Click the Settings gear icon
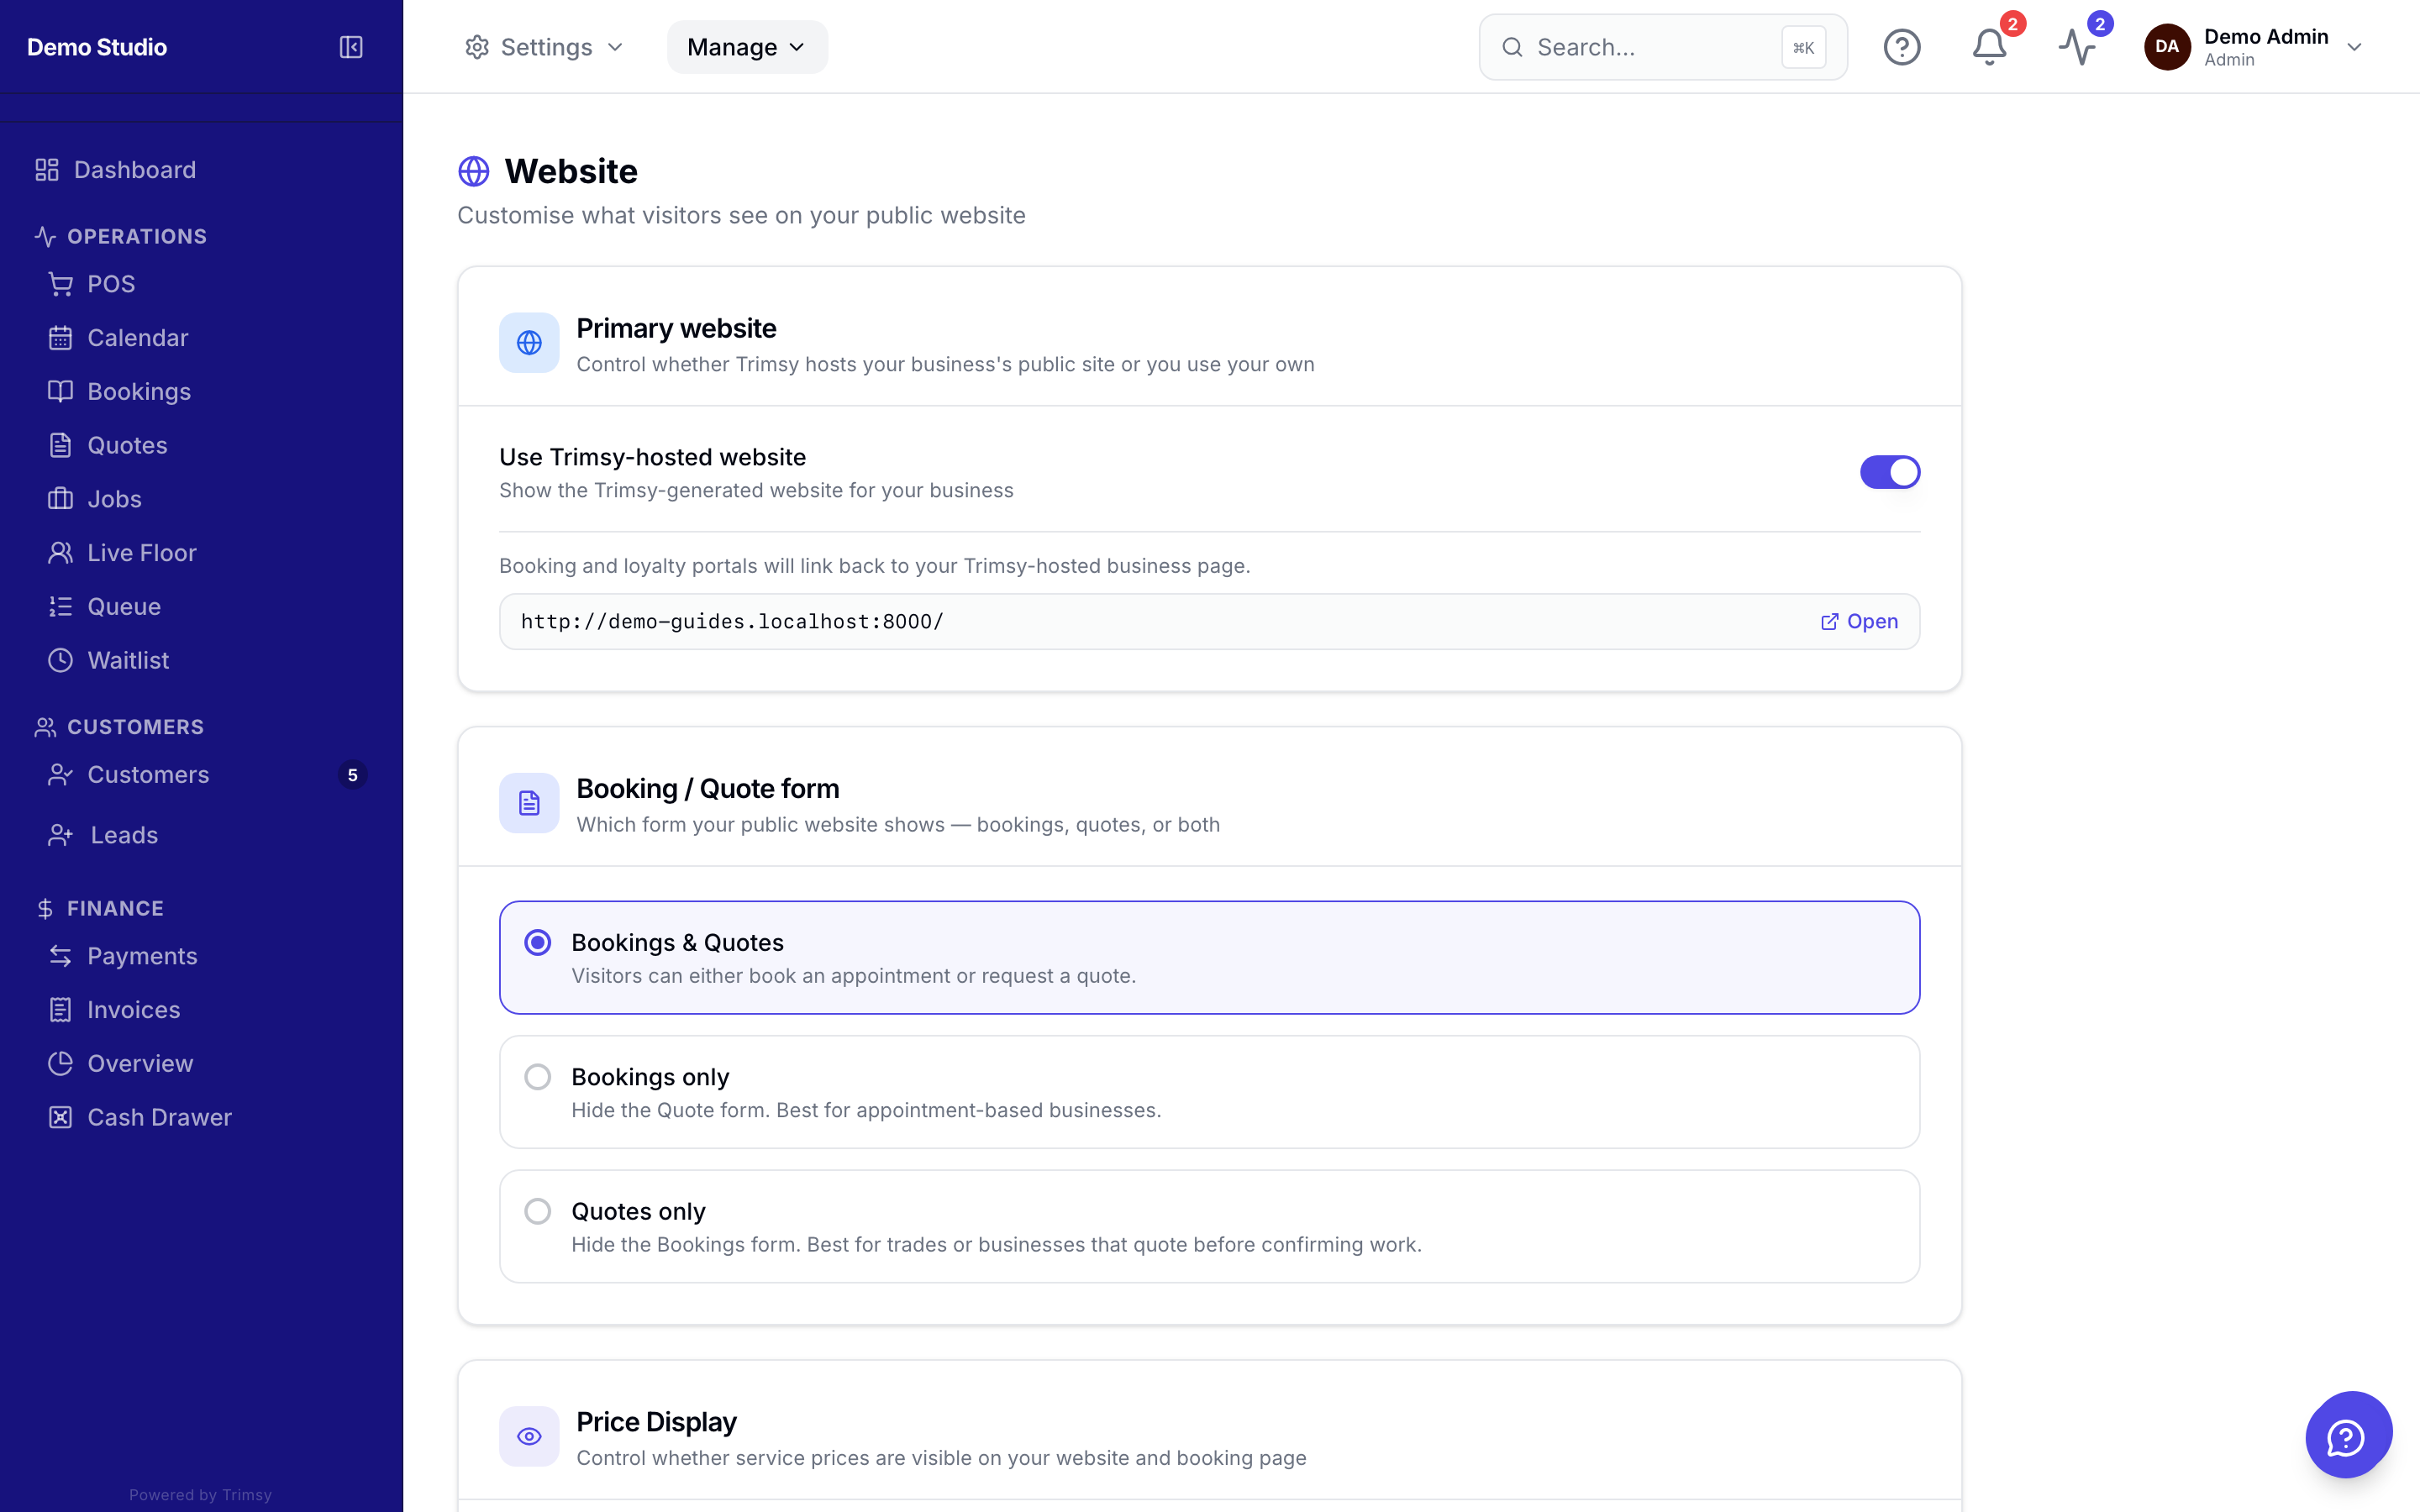 [x=477, y=47]
